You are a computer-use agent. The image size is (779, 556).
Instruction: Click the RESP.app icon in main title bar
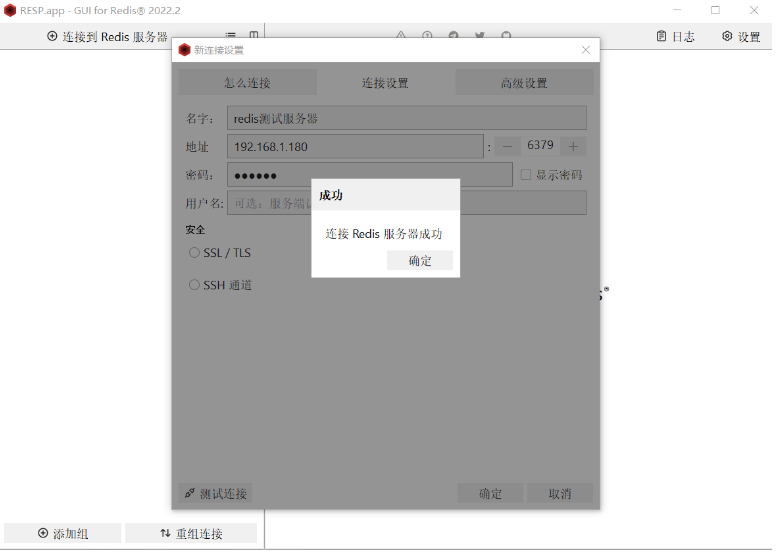point(10,10)
